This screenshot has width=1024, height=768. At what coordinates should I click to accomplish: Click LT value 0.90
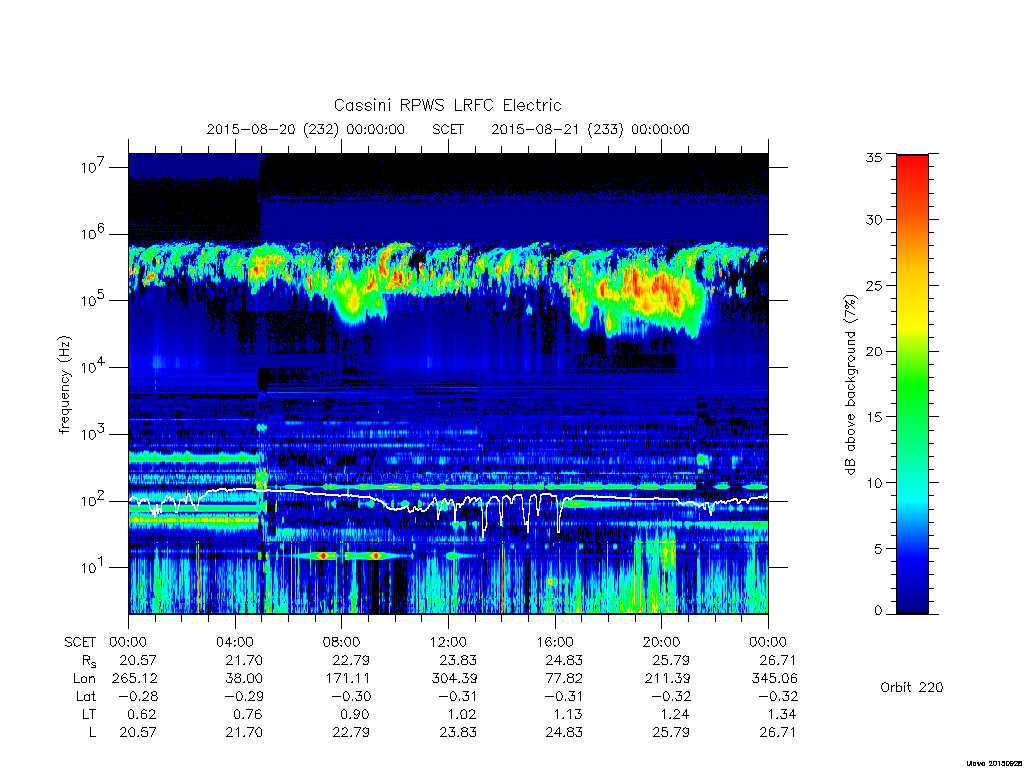[x=355, y=714]
